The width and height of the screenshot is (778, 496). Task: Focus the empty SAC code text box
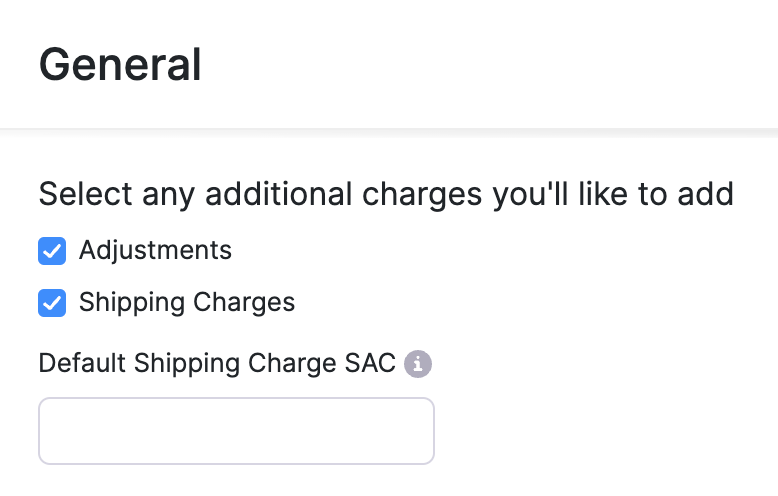[x=236, y=431]
